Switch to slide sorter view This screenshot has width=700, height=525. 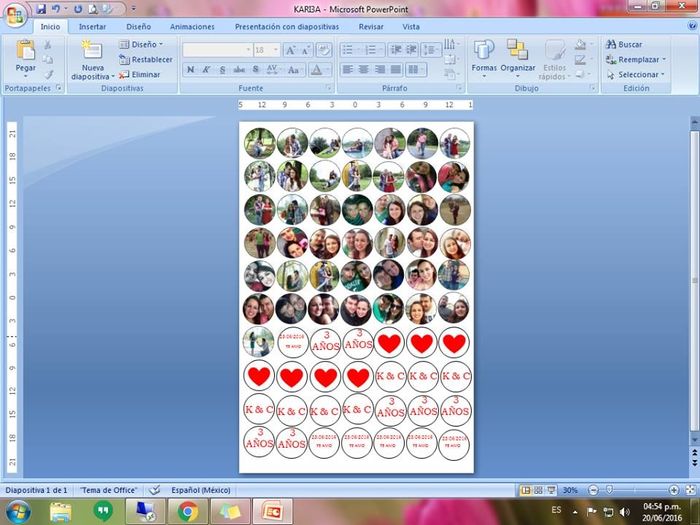[538, 490]
